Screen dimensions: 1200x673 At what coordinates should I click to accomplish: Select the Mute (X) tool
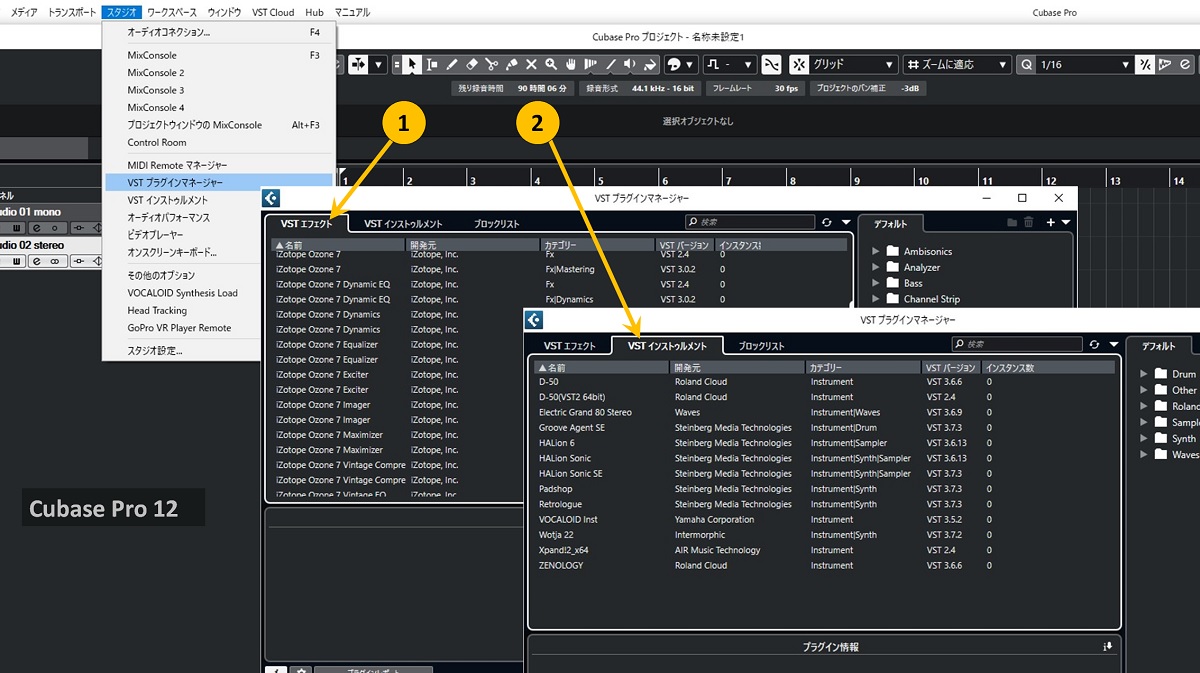(531, 64)
